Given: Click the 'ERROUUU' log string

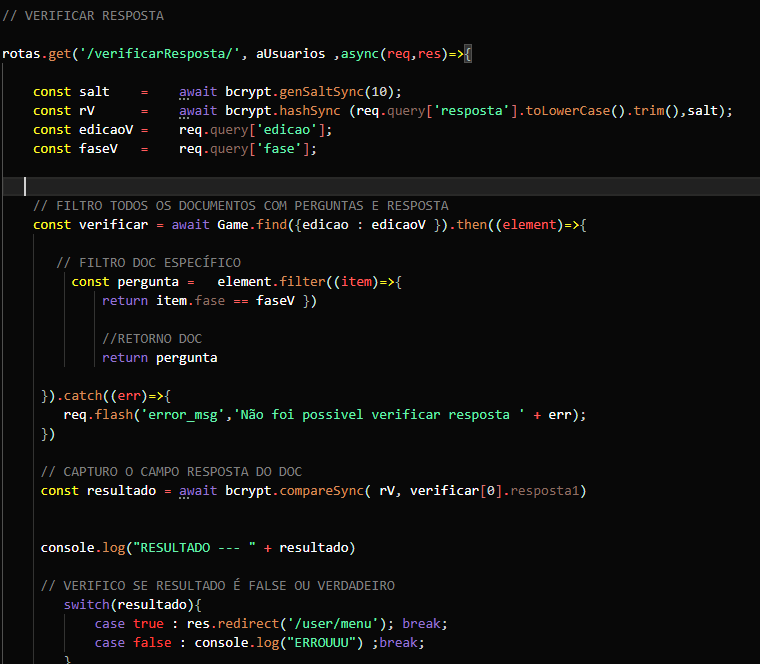Looking at the screenshot, I should [x=321, y=643].
